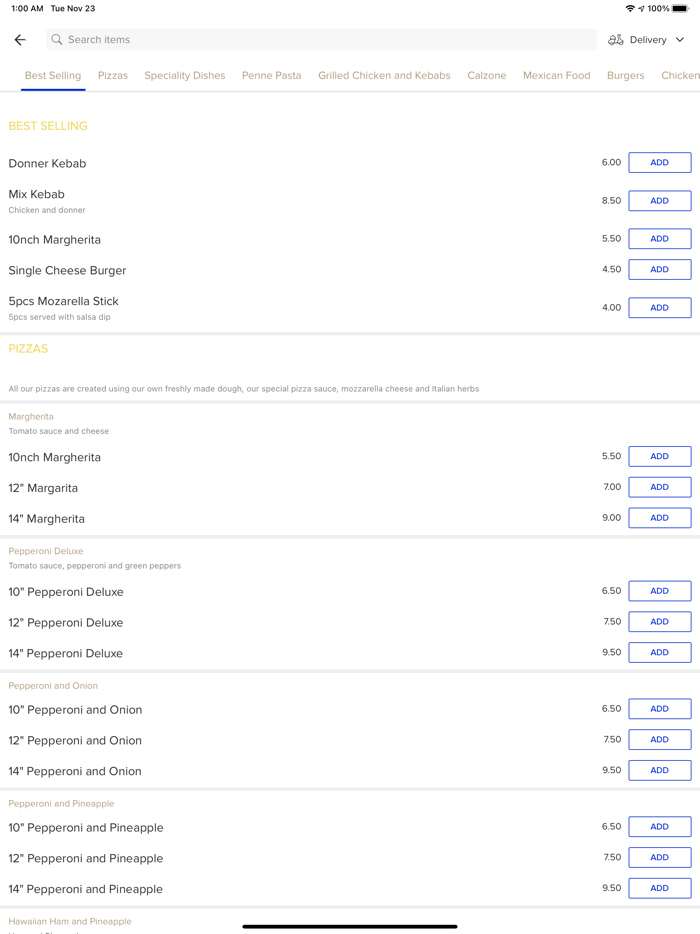This screenshot has width=700, height=934.
Task: Open the Delivery order type selector
Action: (x=648, y=40)
